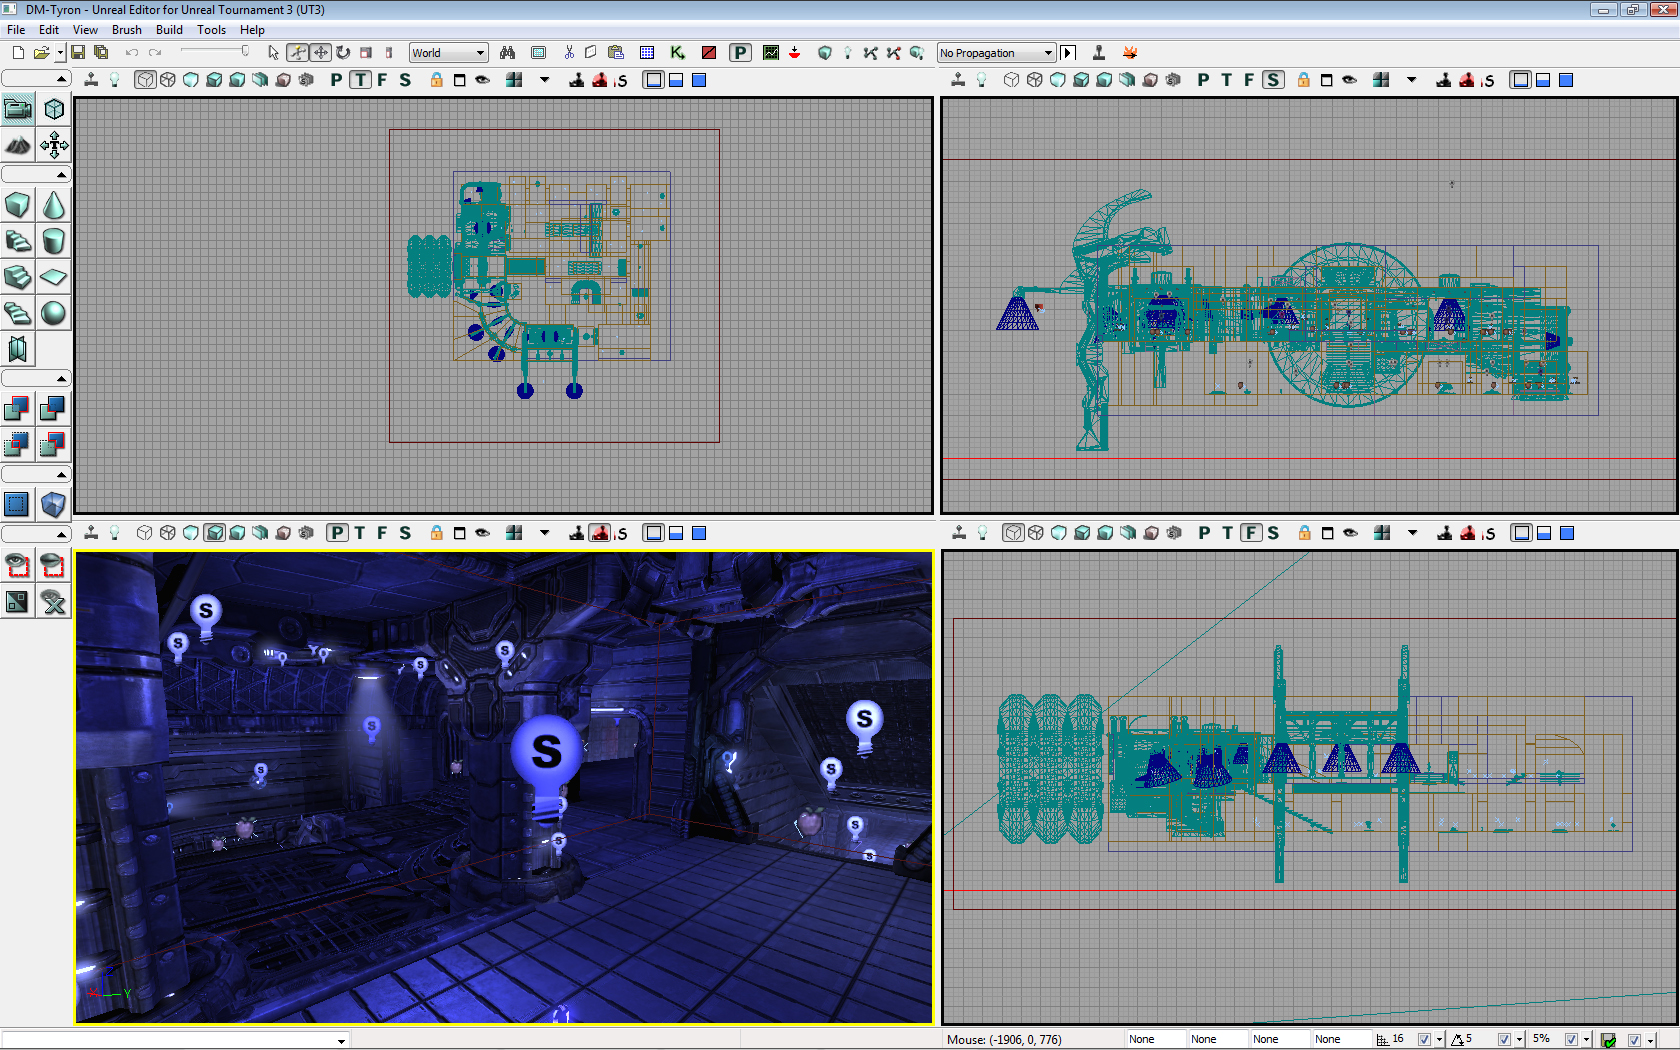1680x1050 pixels.
Task: Create a Spiral staircase brush
Action: (x=18, y=313)
